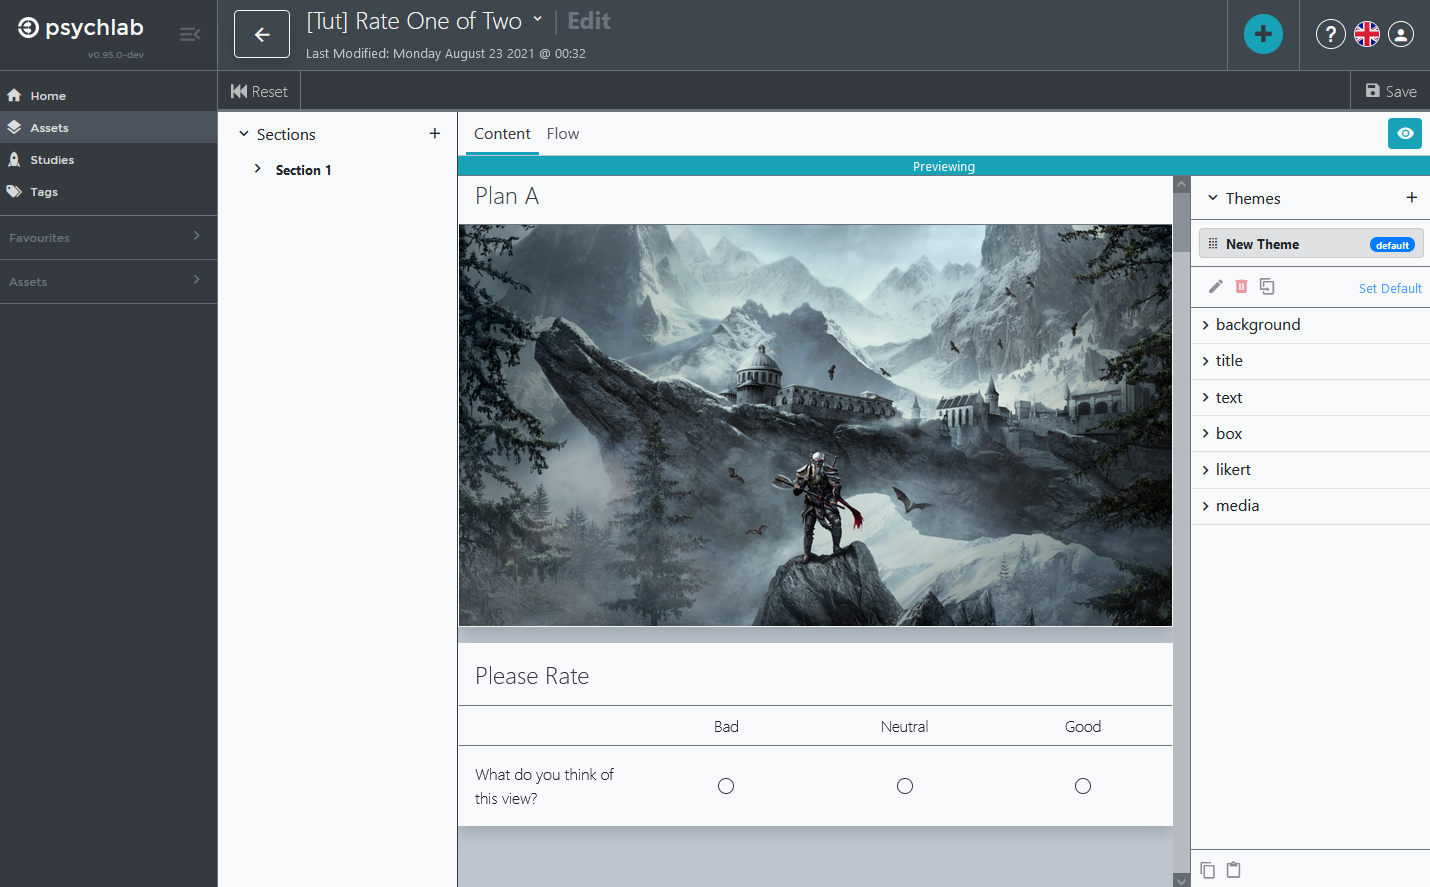Toggle the preview eye button

pos(1405,133)
